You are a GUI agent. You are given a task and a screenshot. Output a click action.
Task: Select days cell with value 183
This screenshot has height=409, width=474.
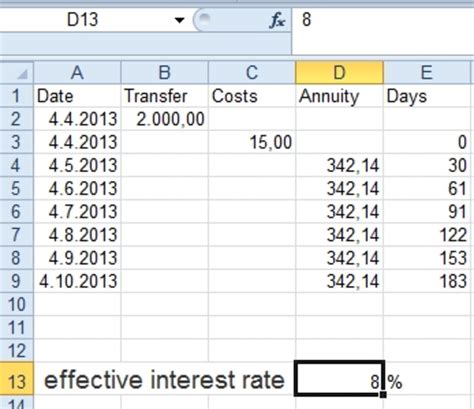[x=427, y=281]
